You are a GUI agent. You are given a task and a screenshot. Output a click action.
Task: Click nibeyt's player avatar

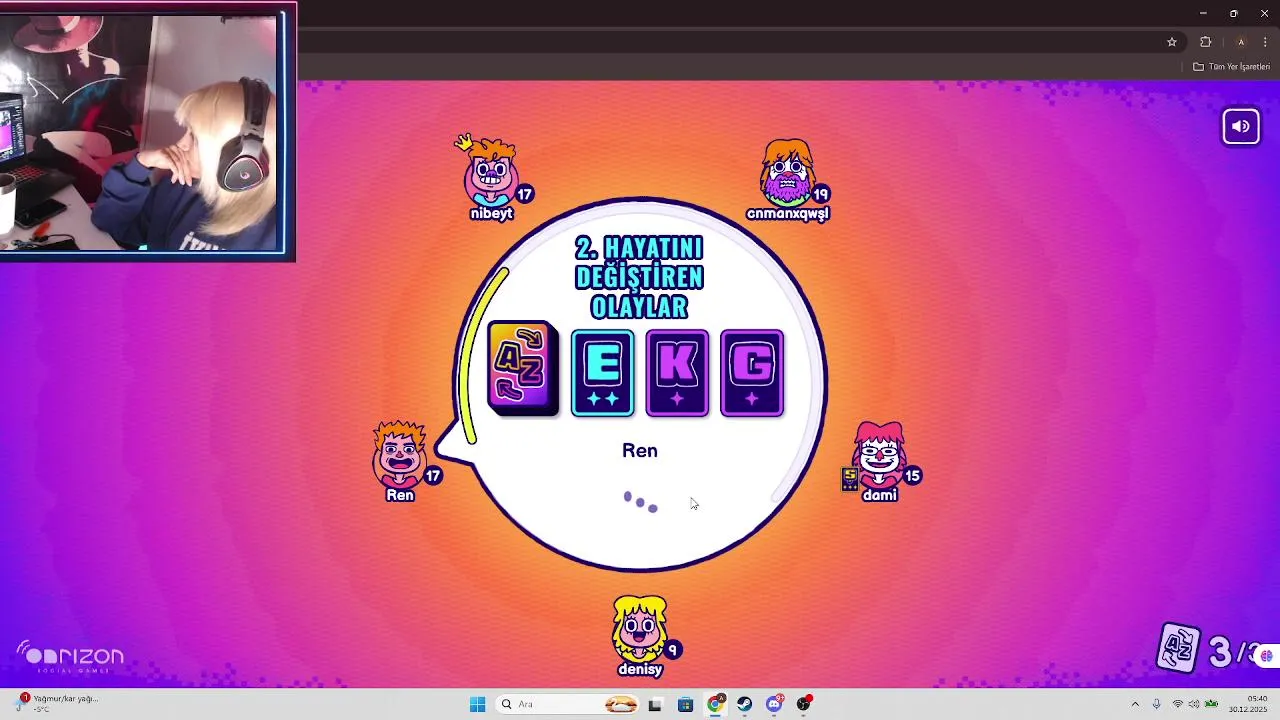coord(490,173)
